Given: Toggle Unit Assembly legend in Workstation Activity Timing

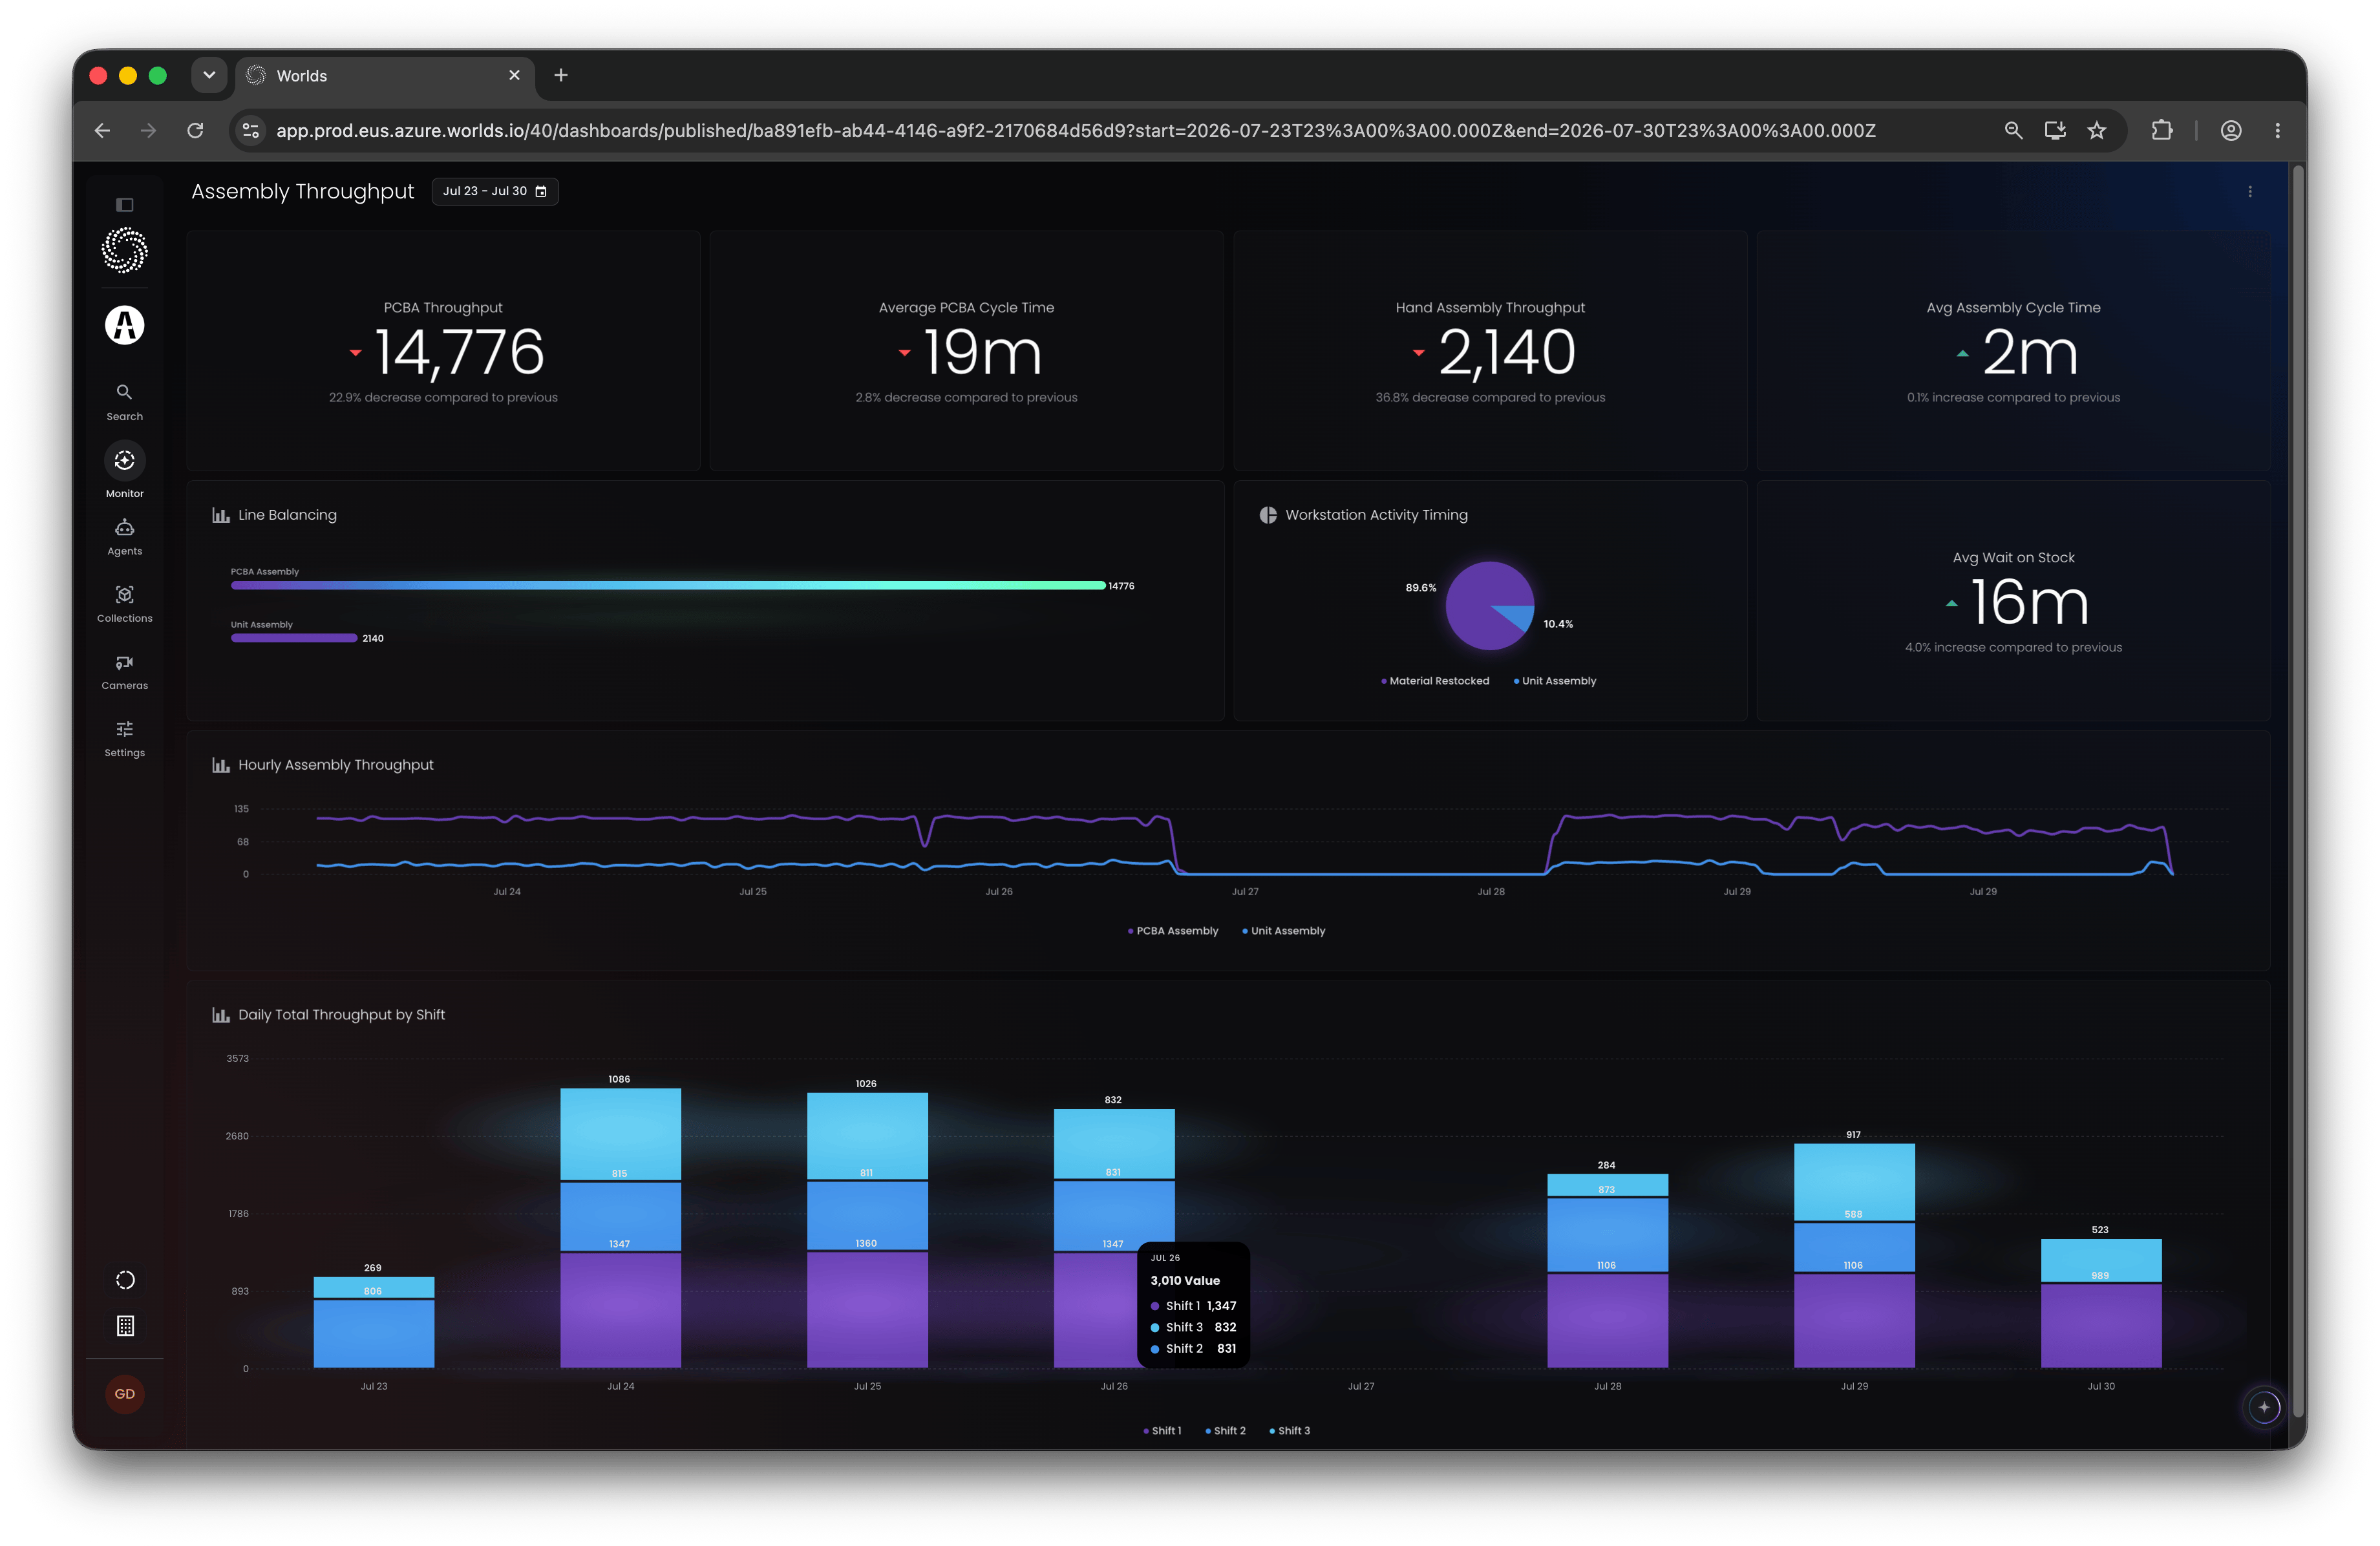Looking at the screenshot, I should [x=1555, y=681].
